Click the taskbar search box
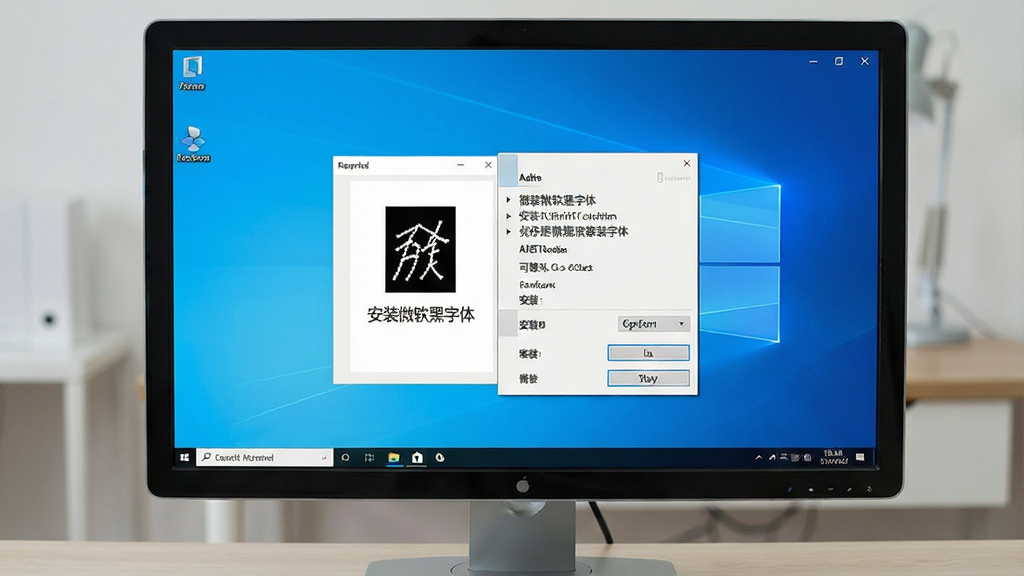The width and height of the screenshot is (1024, 576). click(264, 457)
